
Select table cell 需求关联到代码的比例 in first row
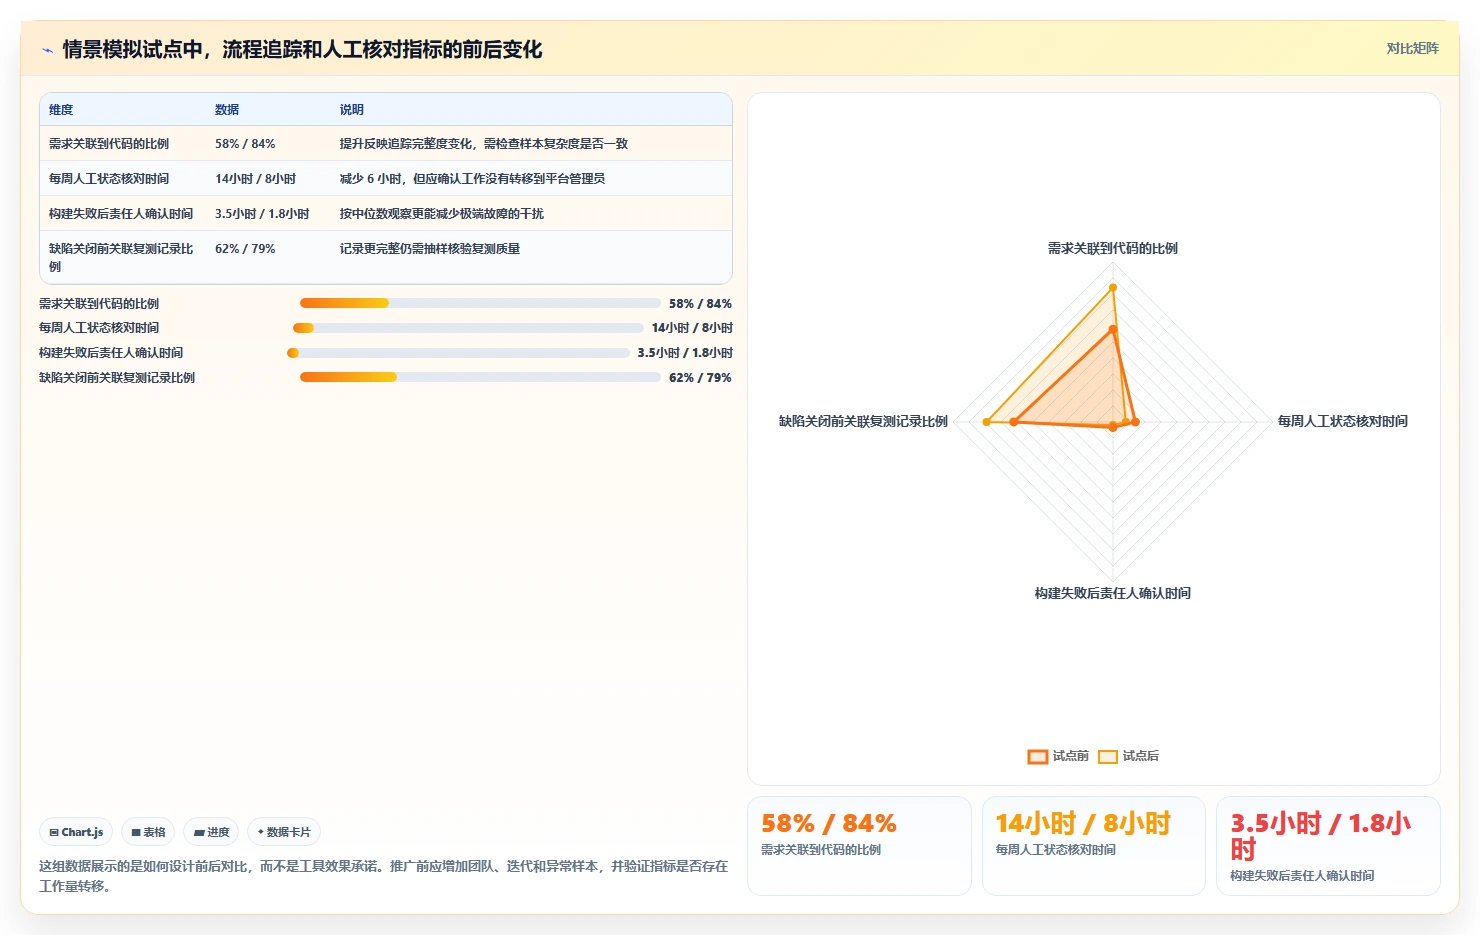tap(109, 144)
